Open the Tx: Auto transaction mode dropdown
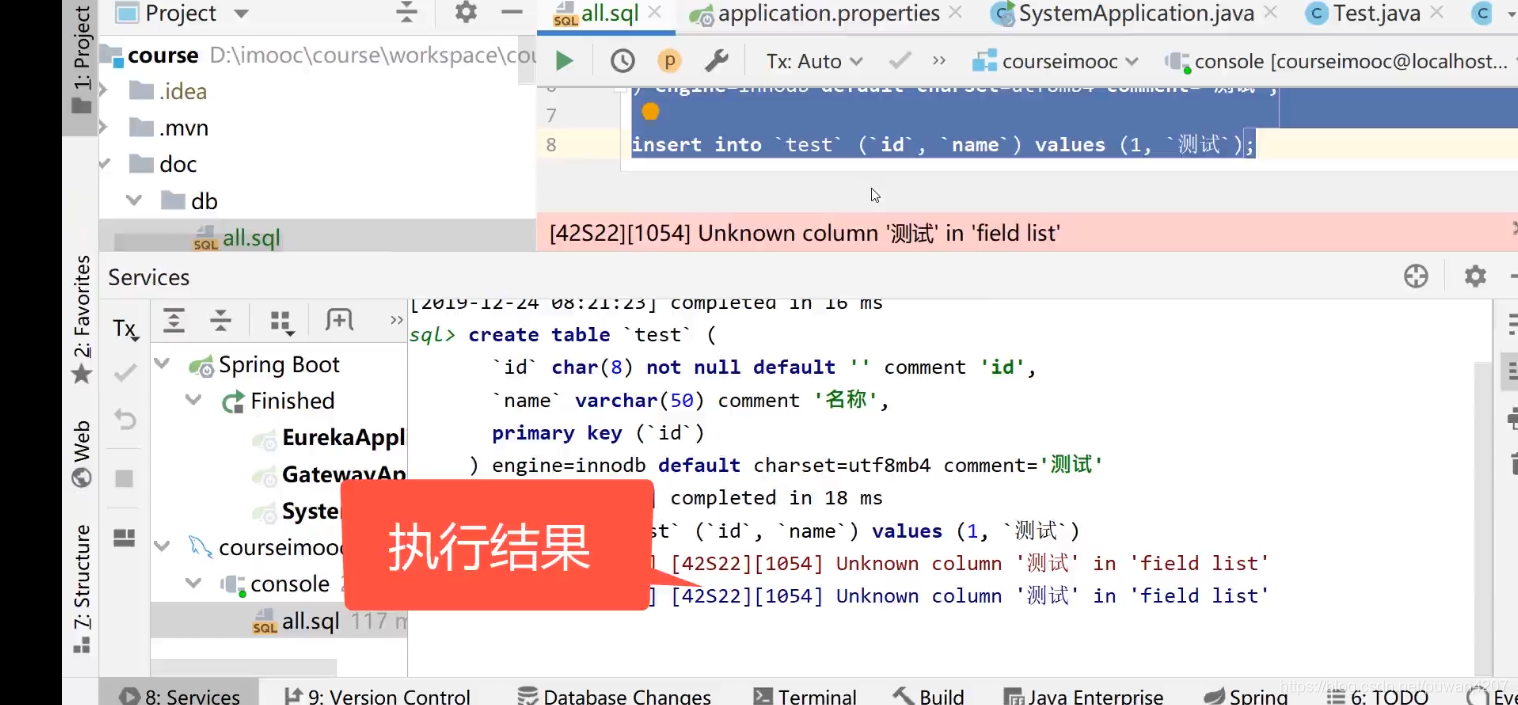 tap(814, 61)
